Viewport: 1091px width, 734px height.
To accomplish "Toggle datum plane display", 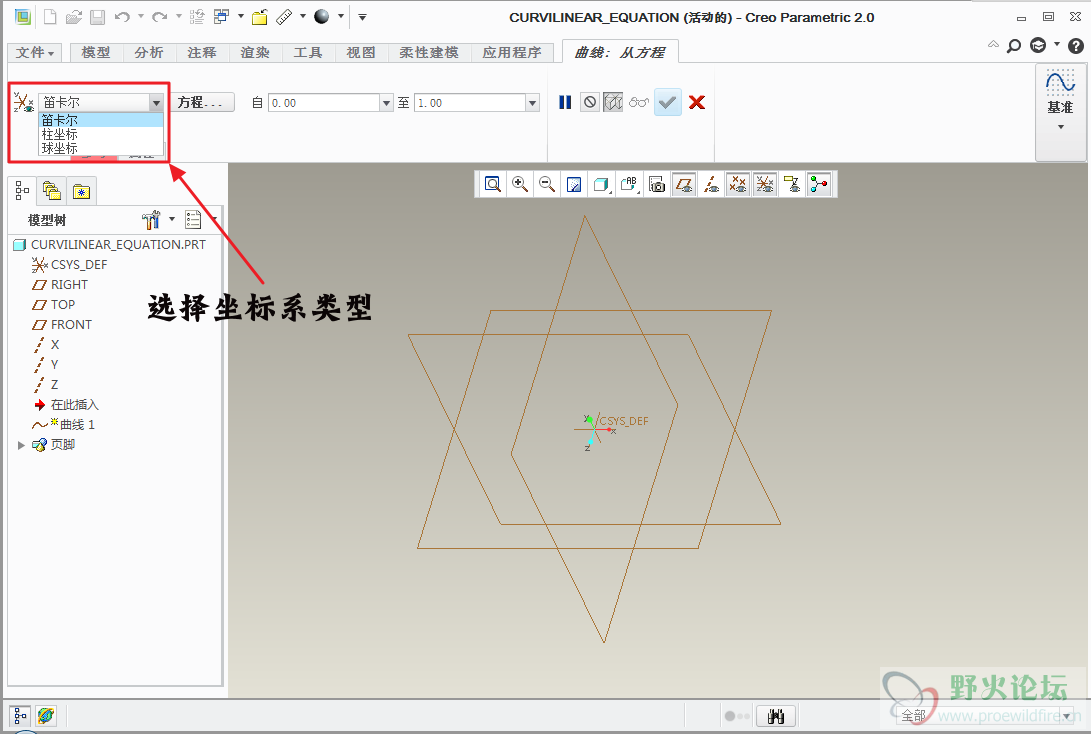I will click(x=683, y=184).
